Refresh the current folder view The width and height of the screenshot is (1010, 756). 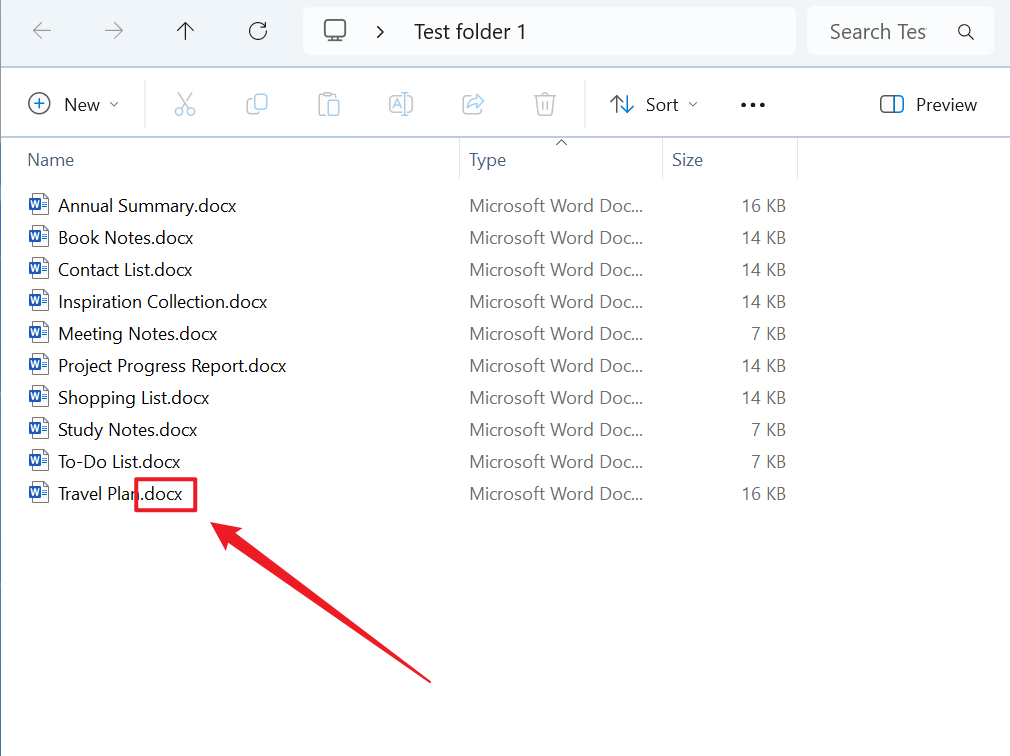pos(258,31)
